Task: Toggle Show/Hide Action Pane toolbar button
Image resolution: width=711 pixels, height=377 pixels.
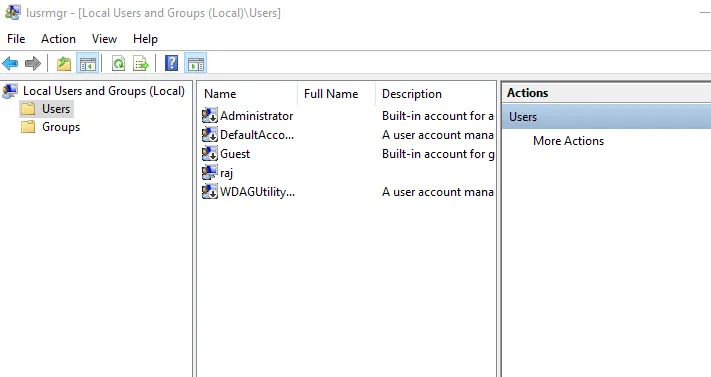Action: (x=195, y=64)
